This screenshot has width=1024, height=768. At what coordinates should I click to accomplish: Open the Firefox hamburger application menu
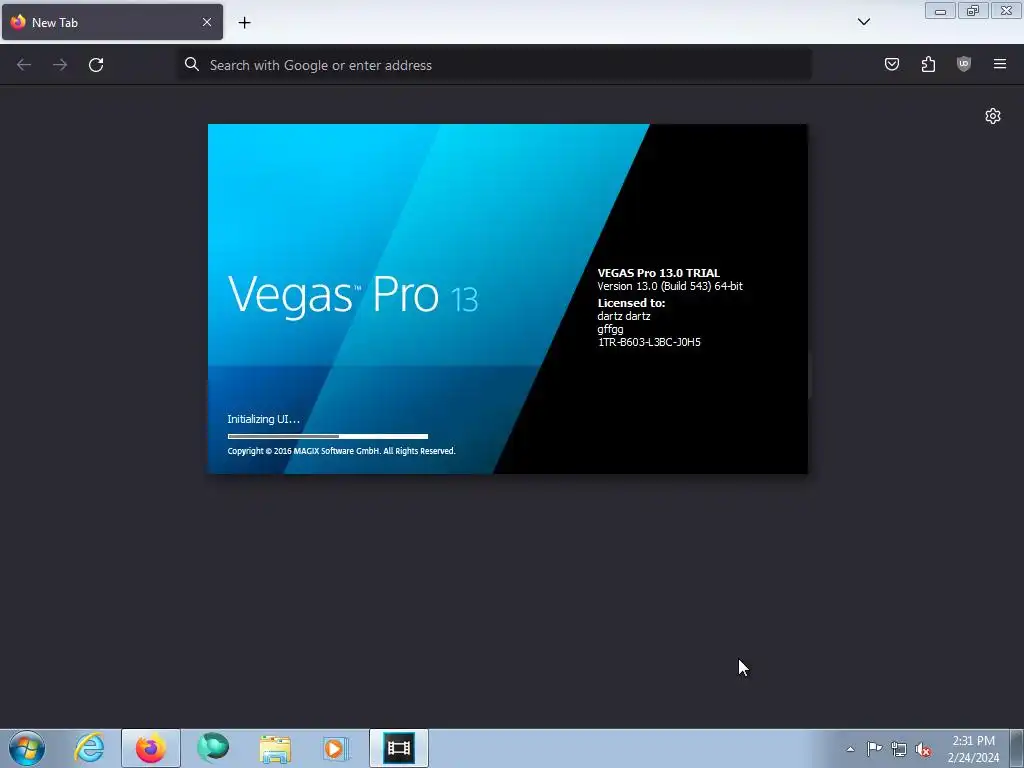tap(1000, 64)
